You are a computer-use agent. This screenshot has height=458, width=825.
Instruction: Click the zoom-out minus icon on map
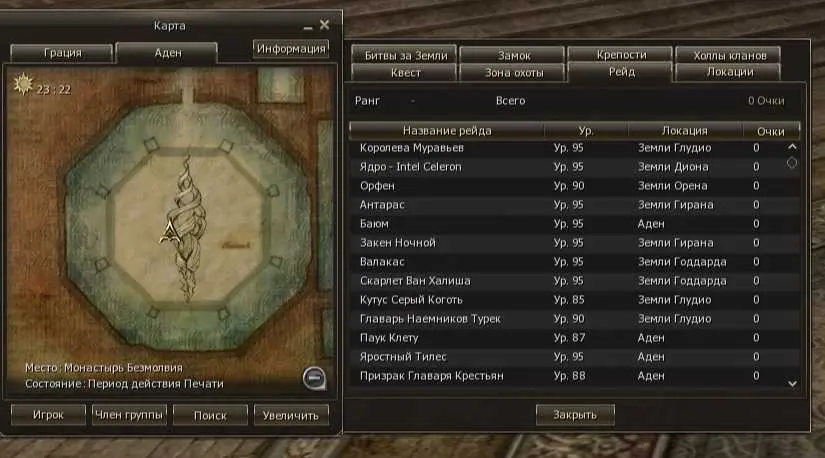[x=314, y=378]
